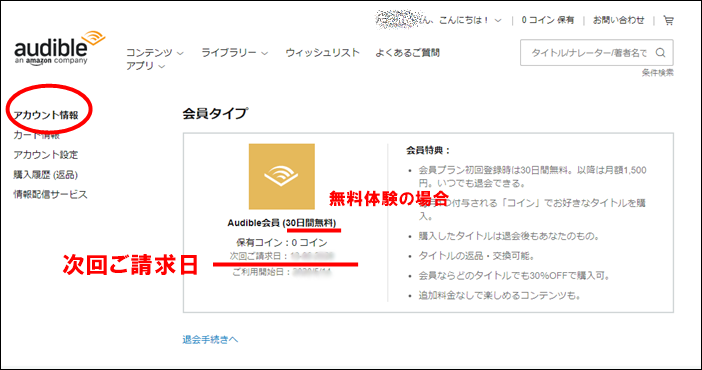Expand the コンテンツ menu
This screenshot has width=702, height=370.
[154, 53]
